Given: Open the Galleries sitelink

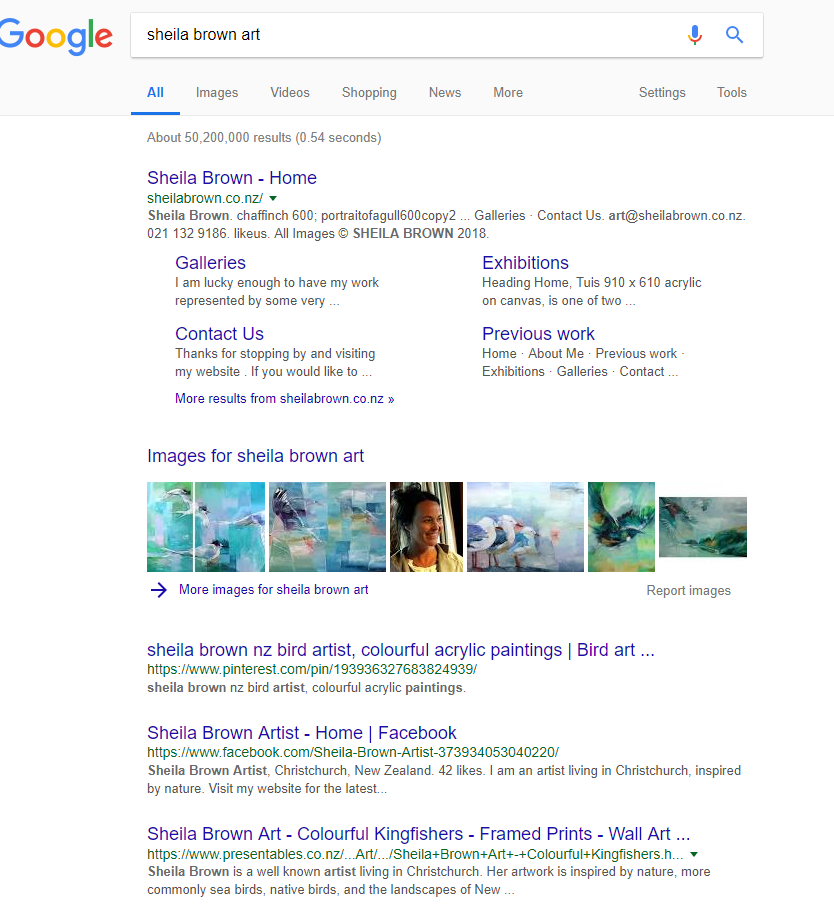Looking at the screenshot, I should pos(211,263).
